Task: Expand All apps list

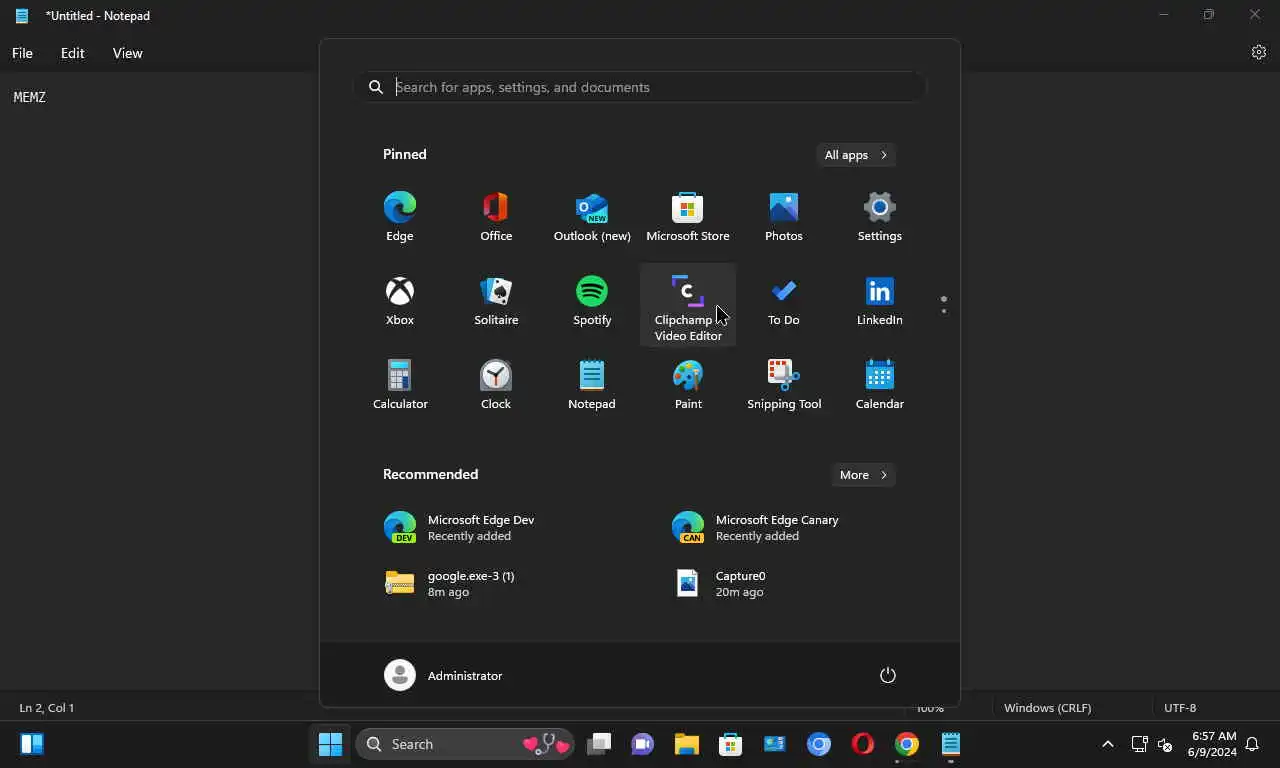Action: (x=856, y=155)
